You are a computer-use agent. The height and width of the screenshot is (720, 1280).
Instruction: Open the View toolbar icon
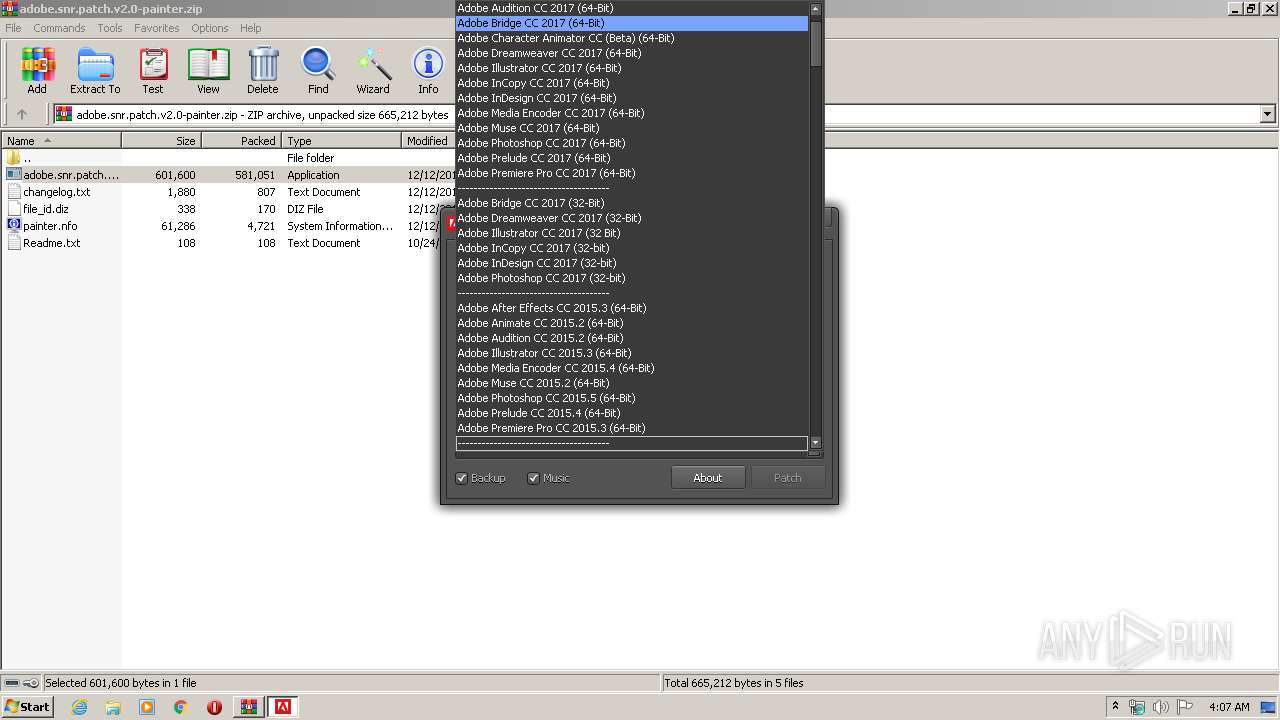(208, 71)
